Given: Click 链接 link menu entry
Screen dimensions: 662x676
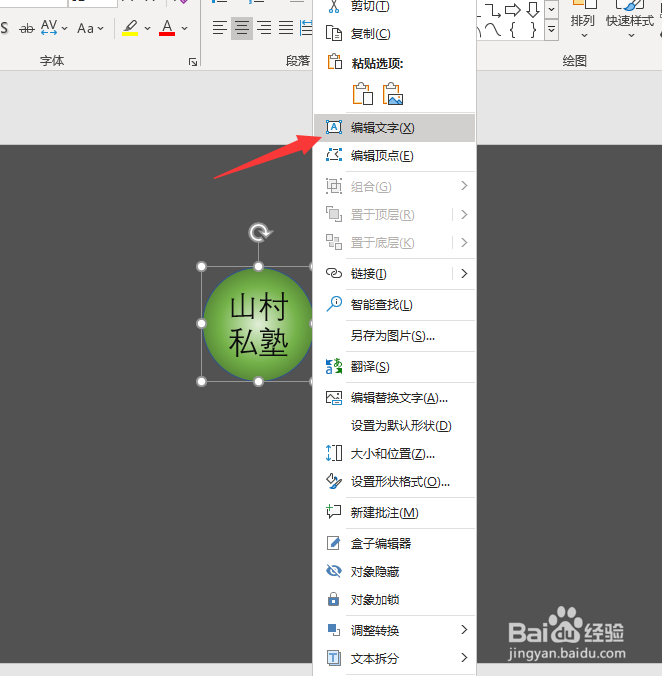Looking at the screenshot, I should [x=384, y=273].
